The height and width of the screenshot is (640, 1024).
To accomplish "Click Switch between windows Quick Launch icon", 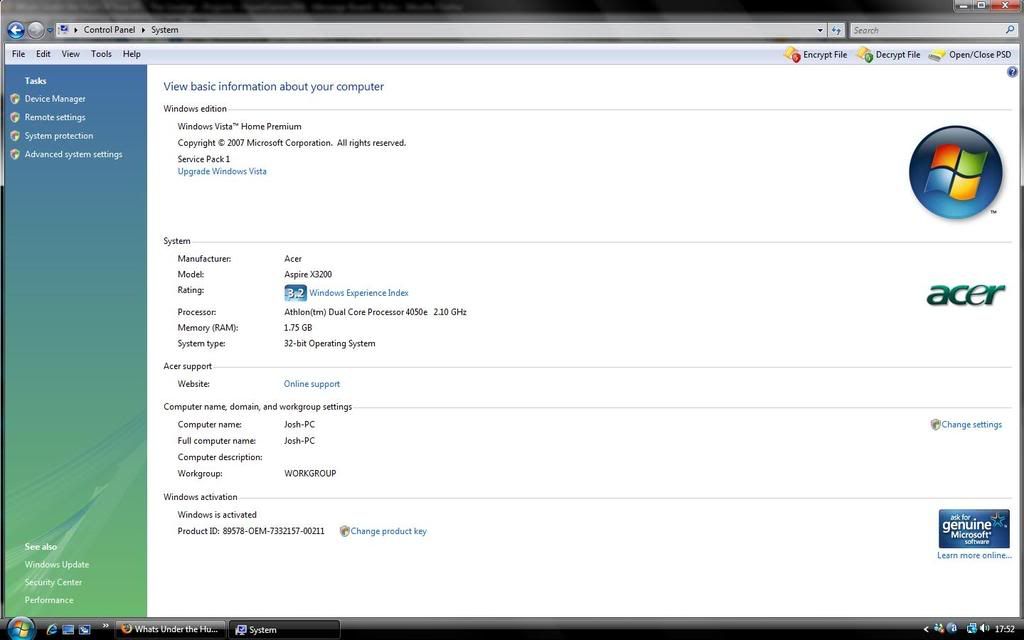I will 84,630.
